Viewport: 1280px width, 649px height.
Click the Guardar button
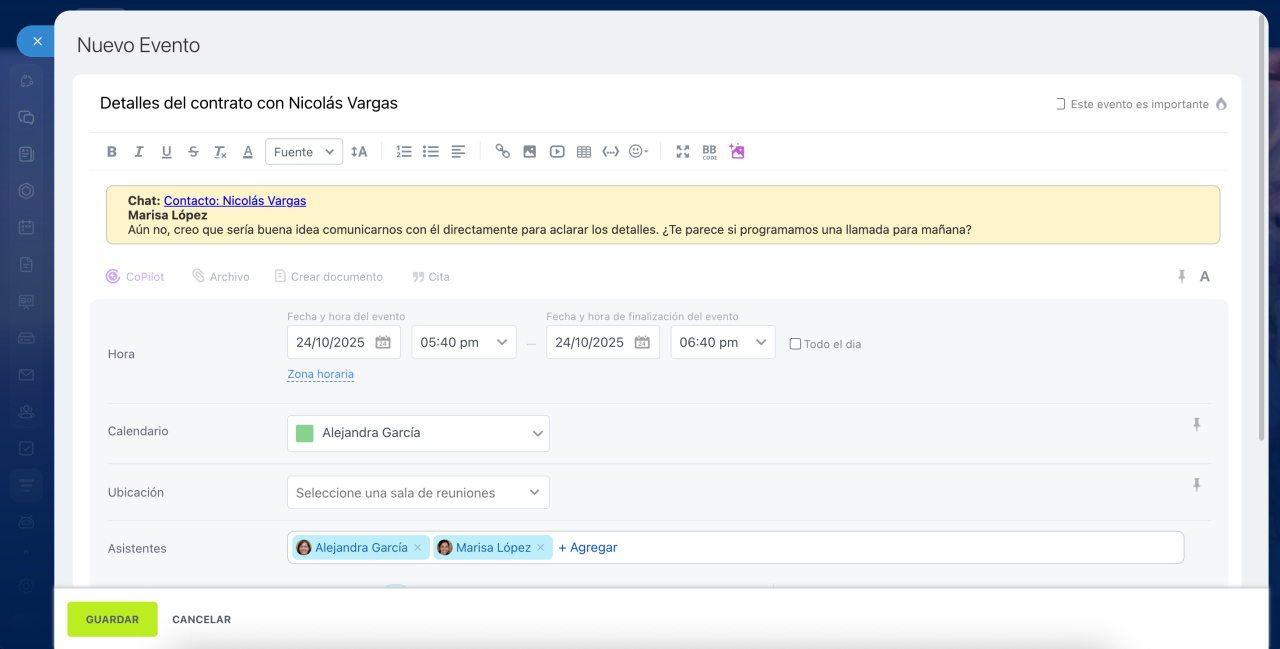pyautogui.click(x=112, y=619)
